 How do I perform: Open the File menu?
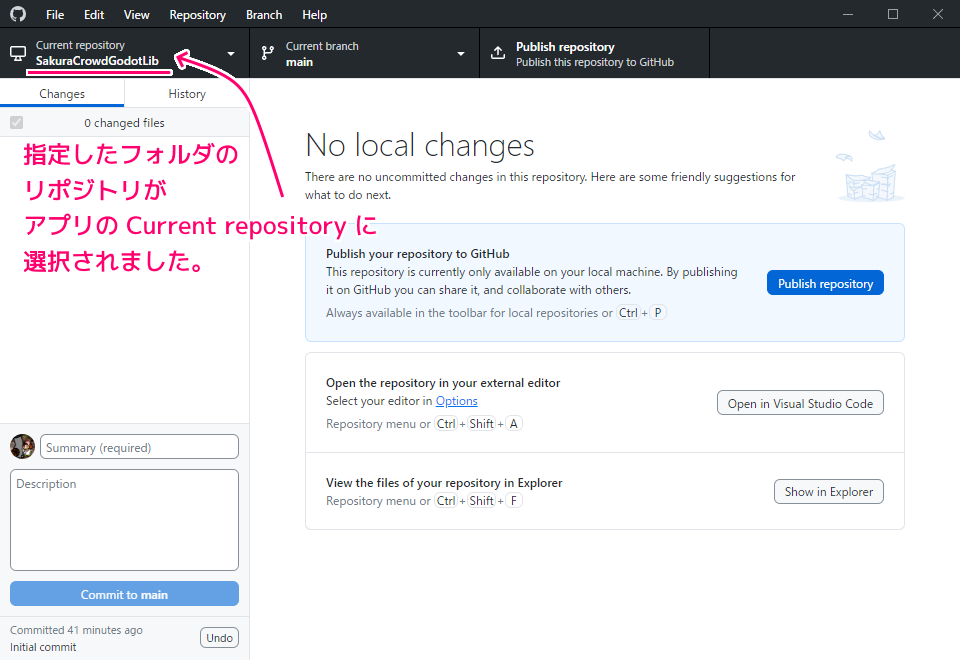pos(54,14)
